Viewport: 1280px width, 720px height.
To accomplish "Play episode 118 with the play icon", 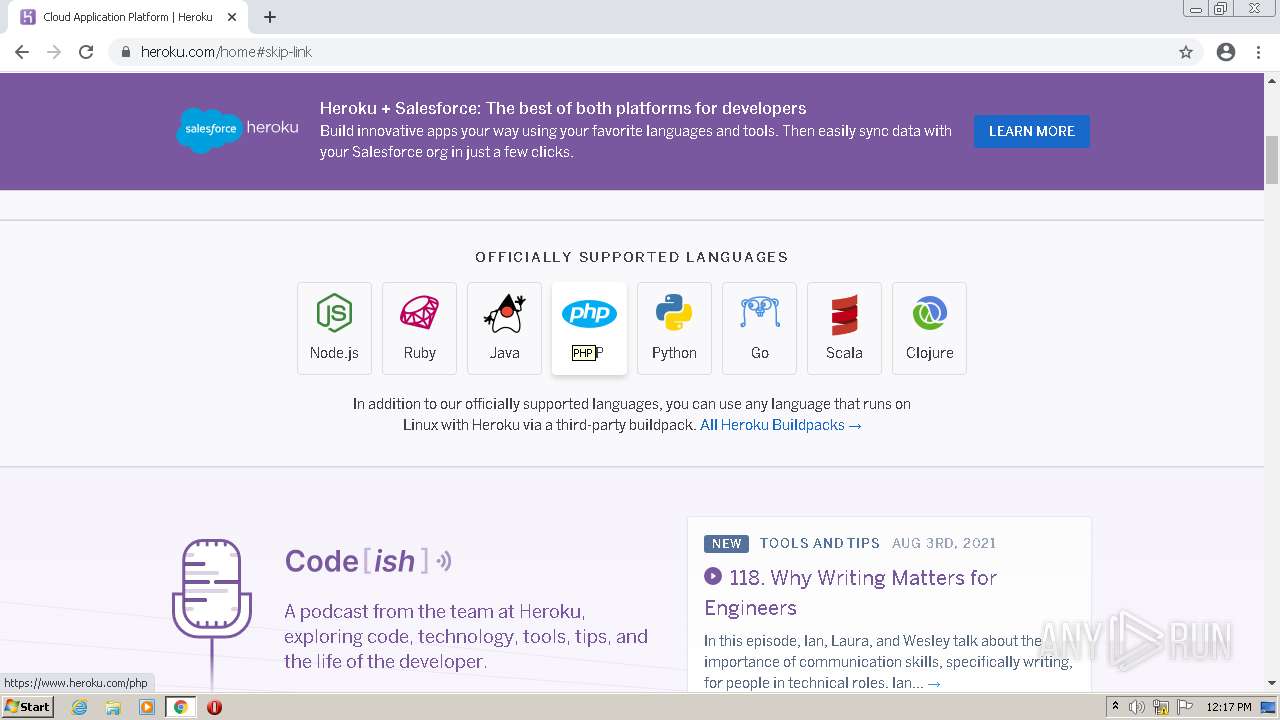I will [713, 576].
